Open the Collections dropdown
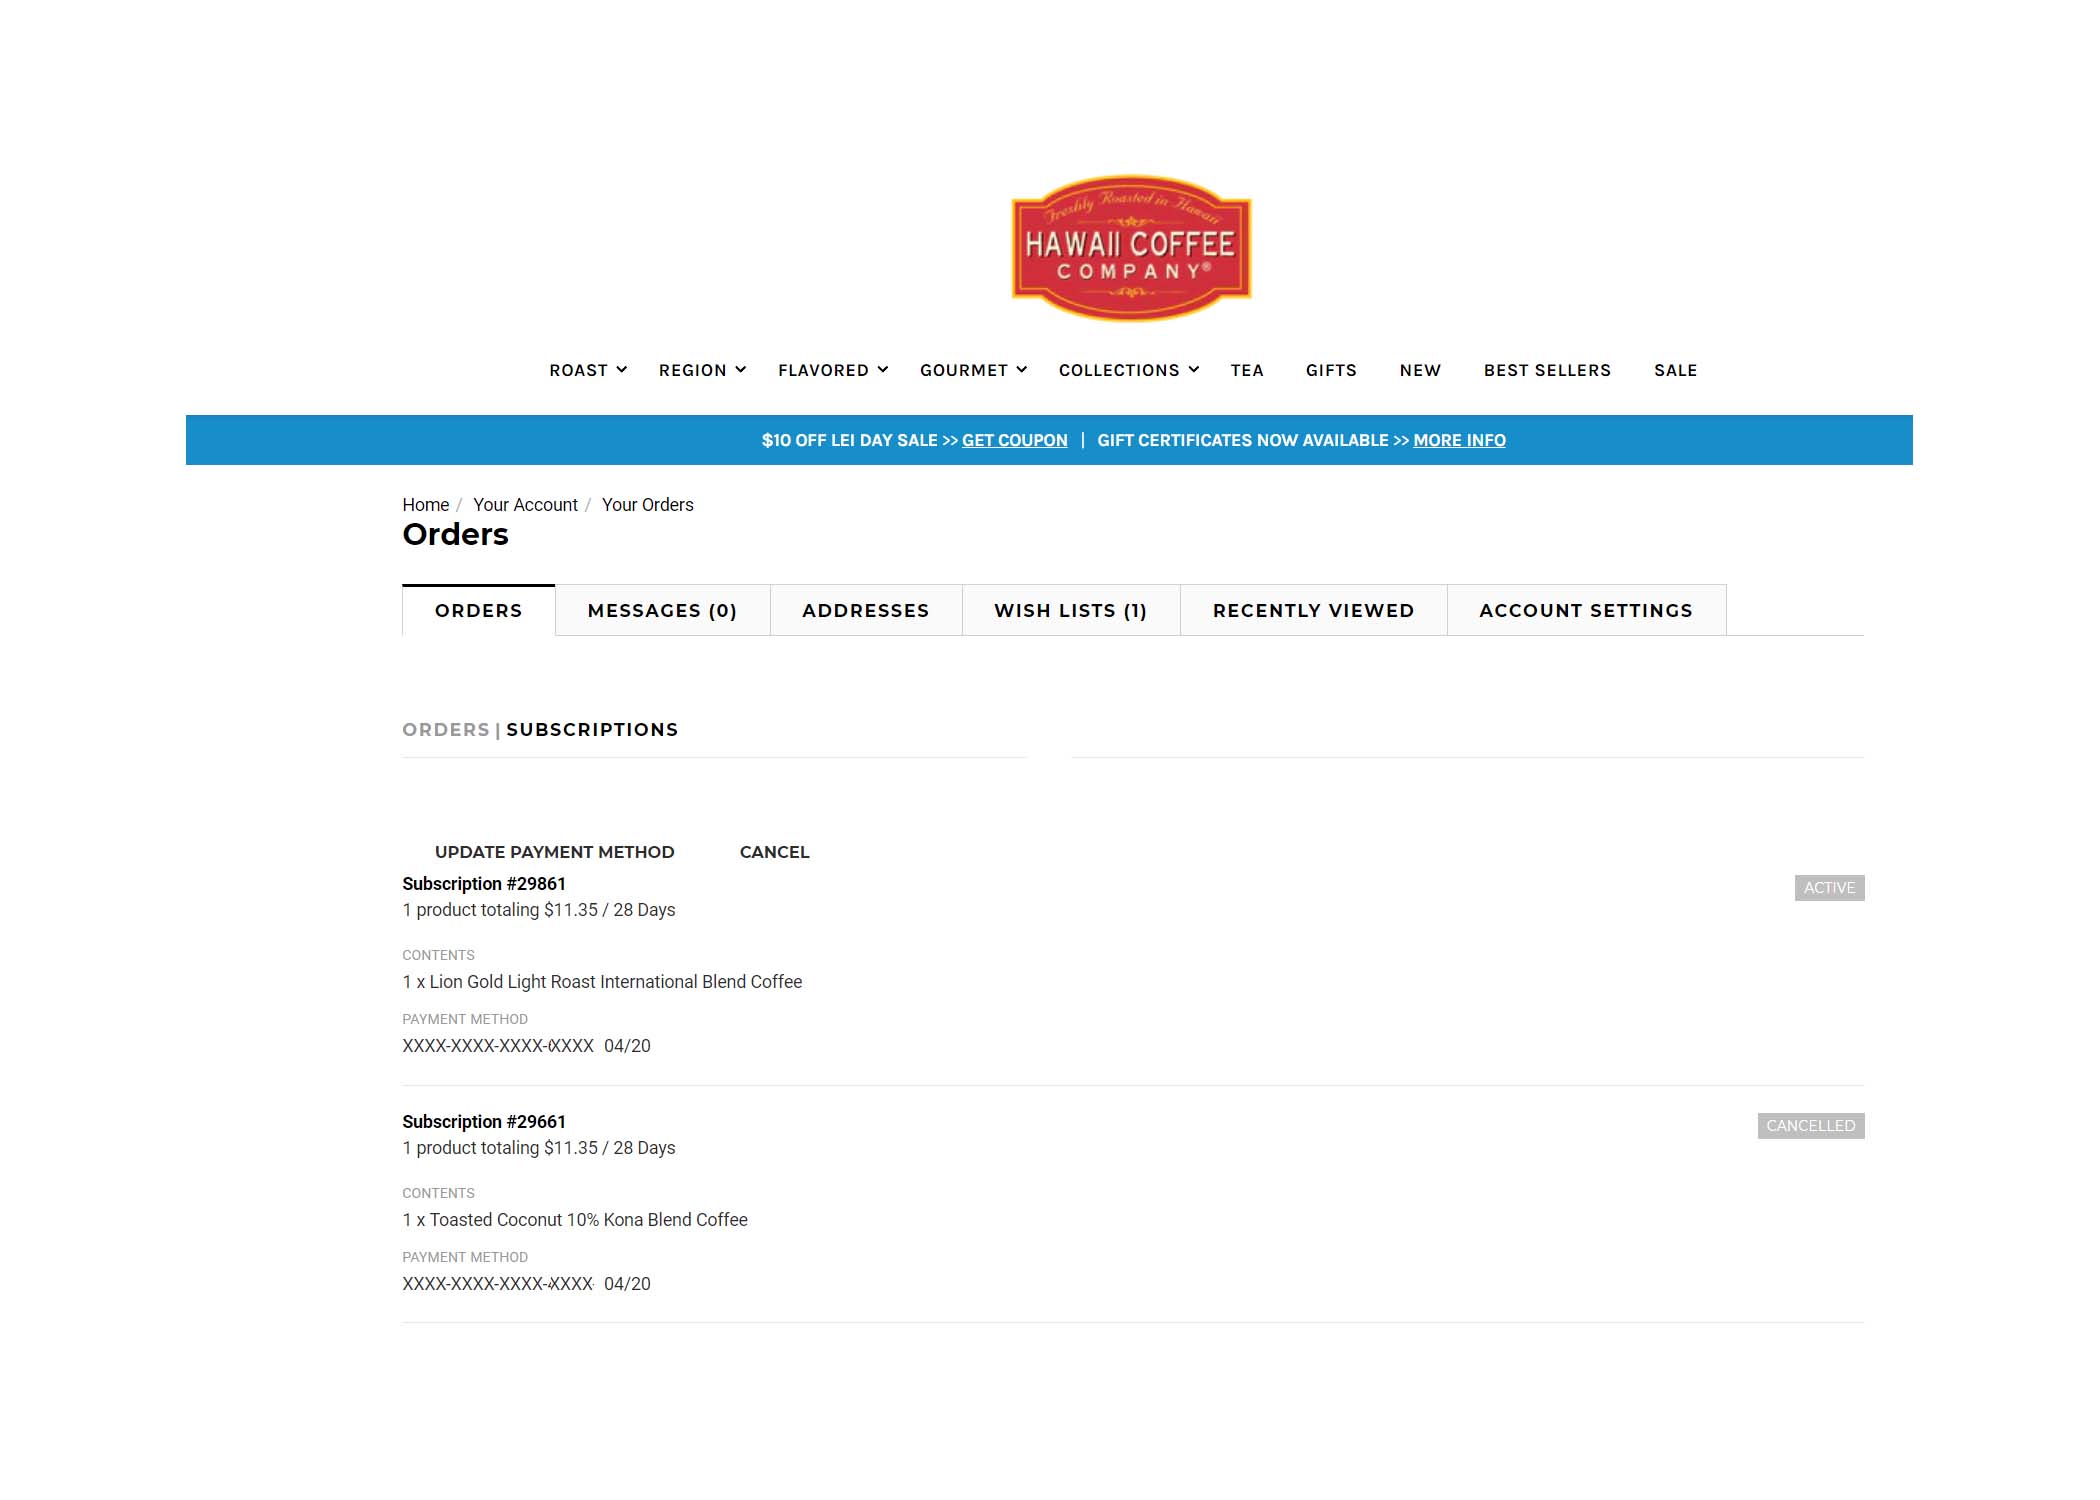The height and width of the screenshot is (1500, 2100). (1128, 370)
